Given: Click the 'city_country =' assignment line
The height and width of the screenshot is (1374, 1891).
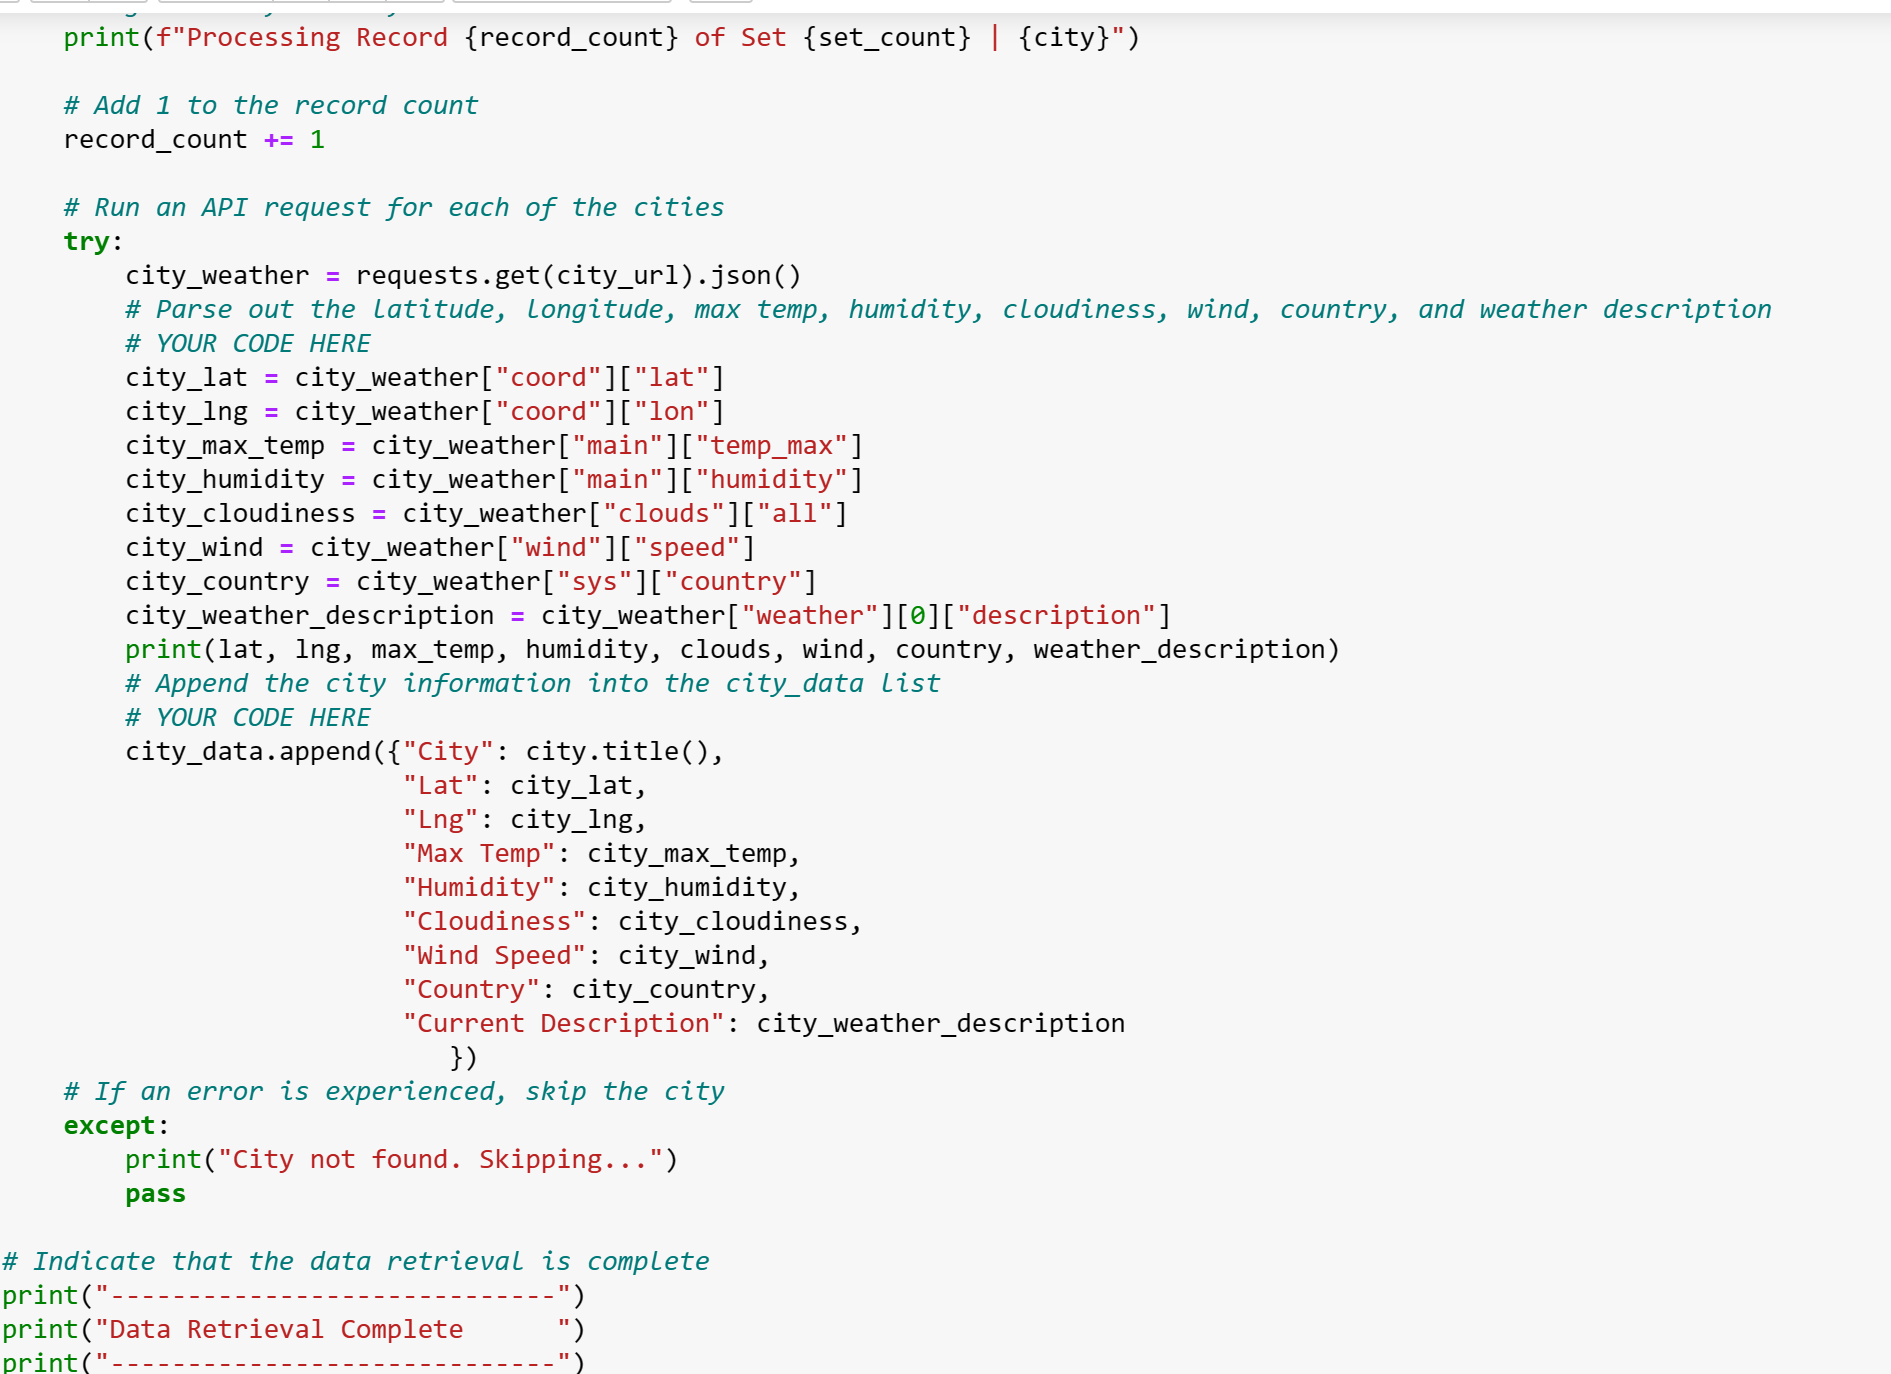Looking at the screenshot, I should [x=471, y=582].
